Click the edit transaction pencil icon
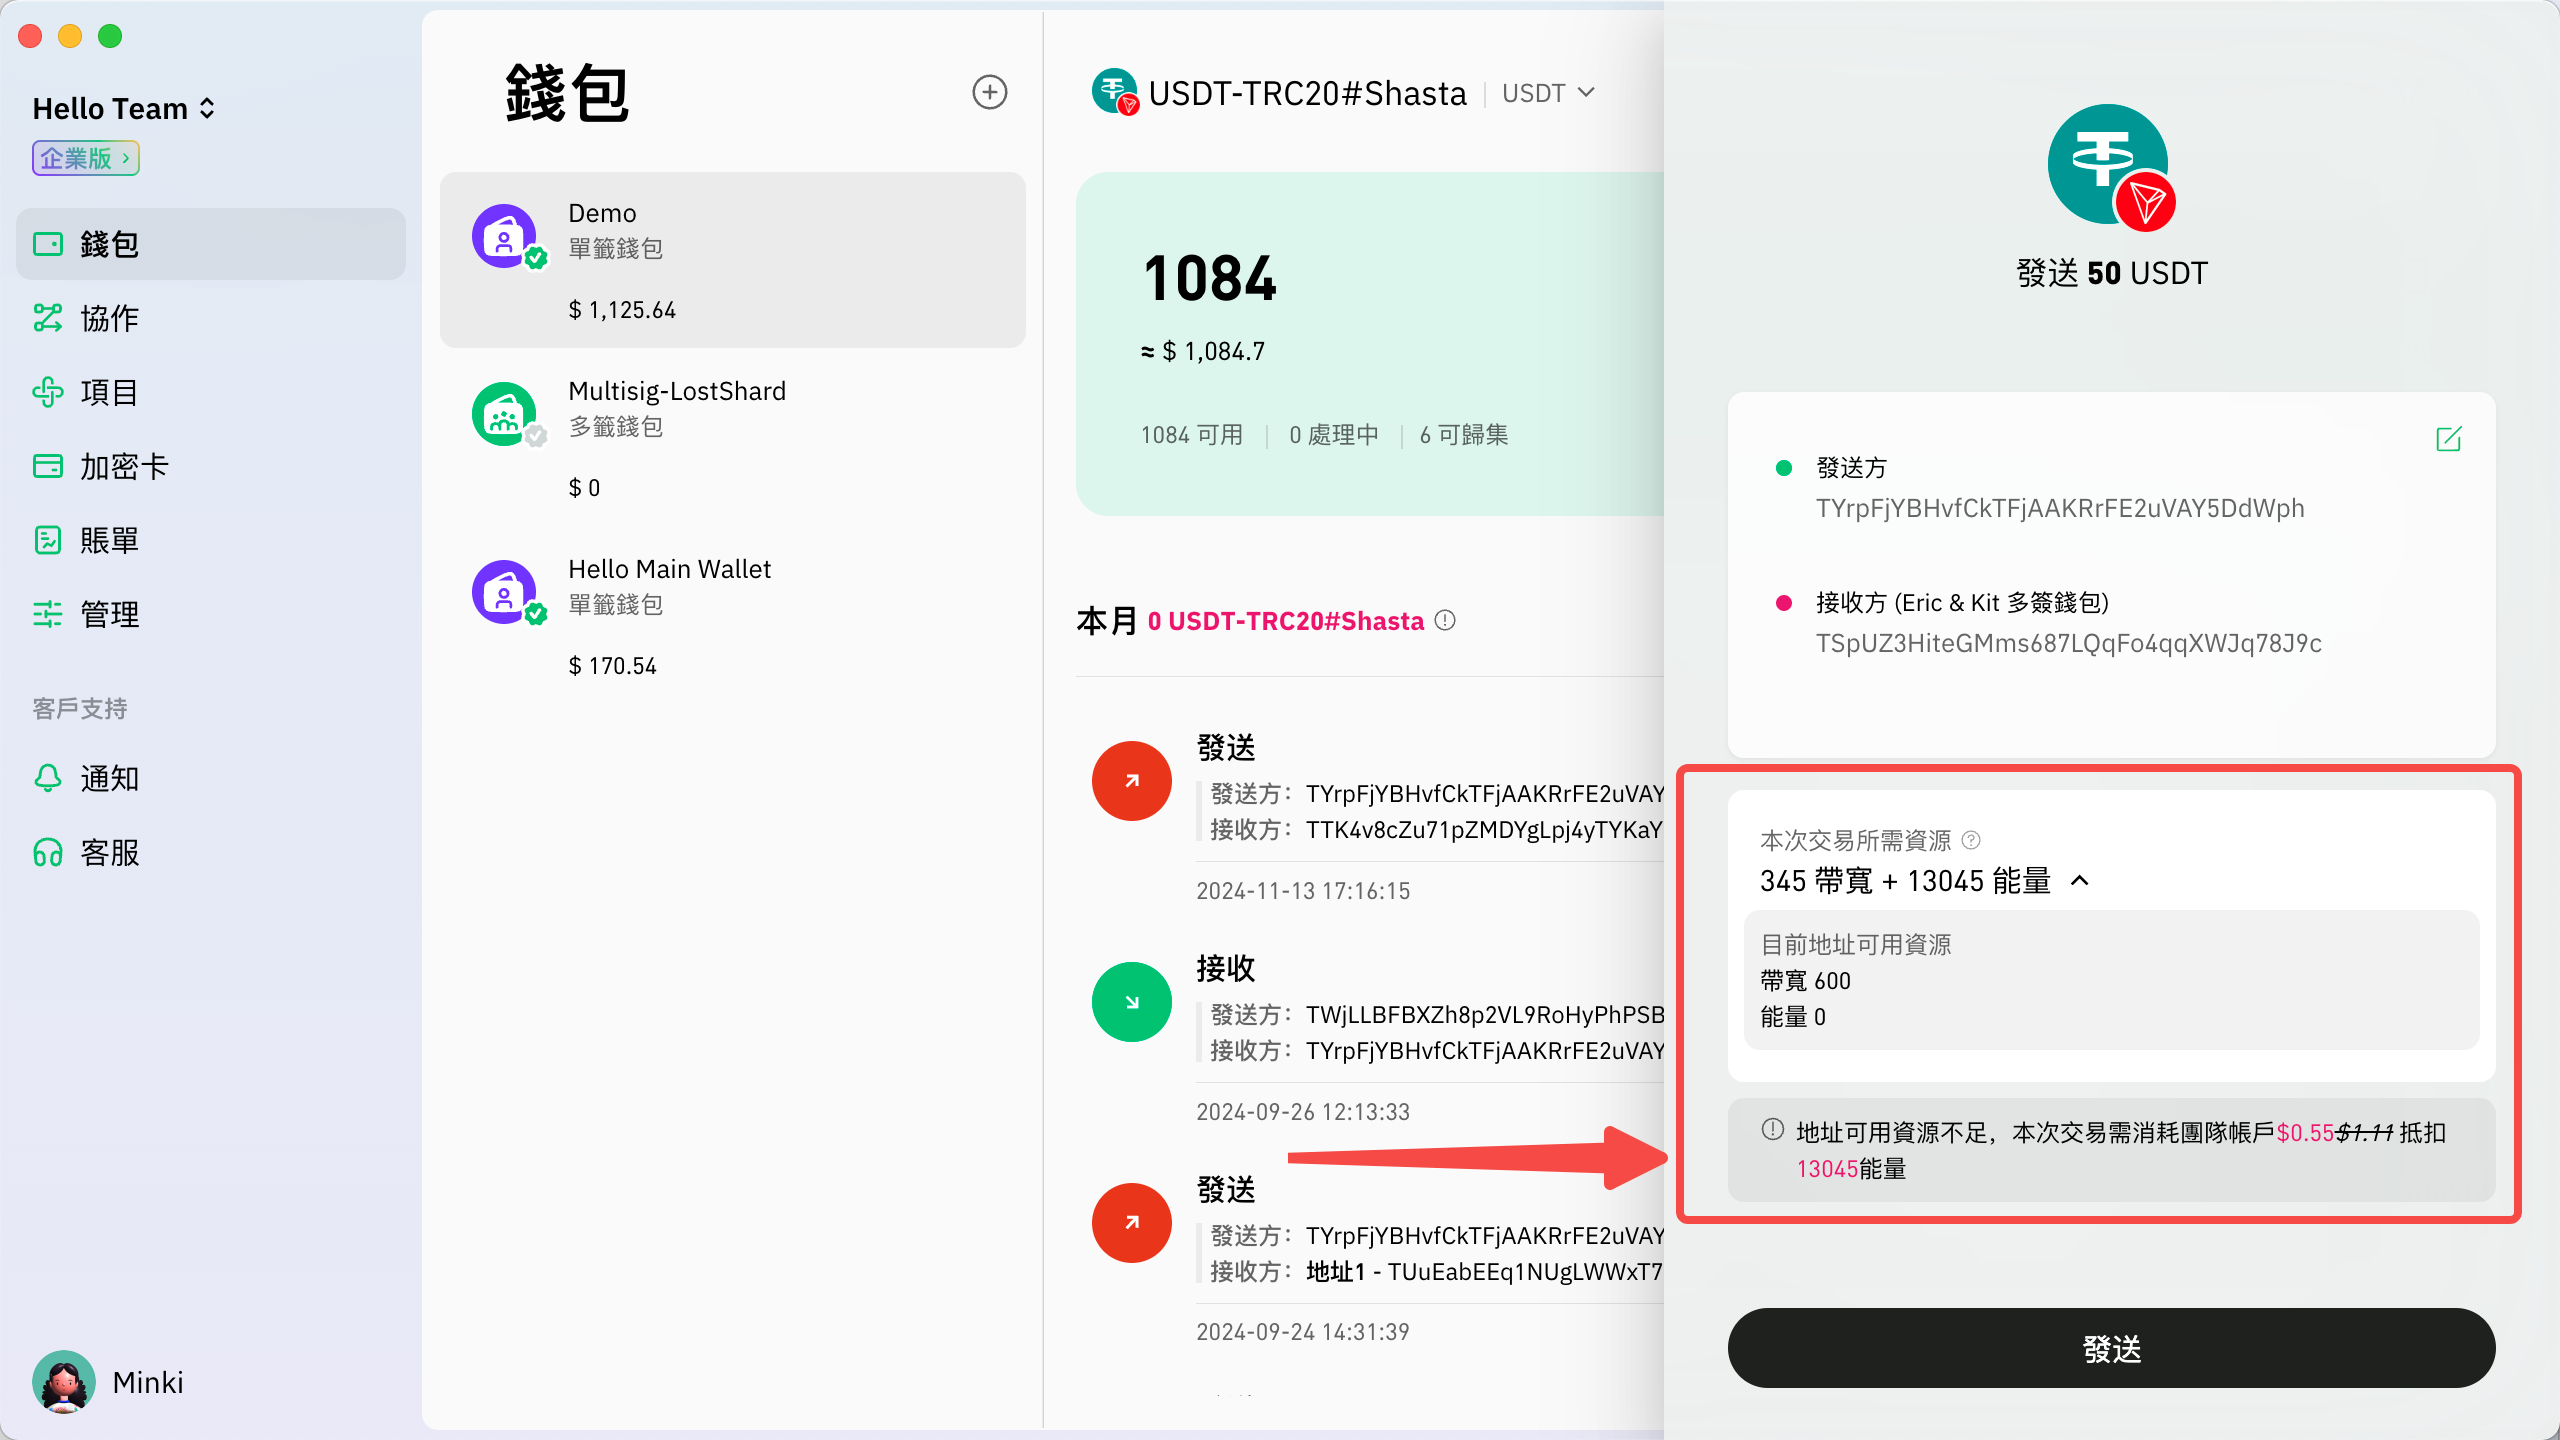The width and height of the screenshot is (2560, 1440). tap(2448, 439)
